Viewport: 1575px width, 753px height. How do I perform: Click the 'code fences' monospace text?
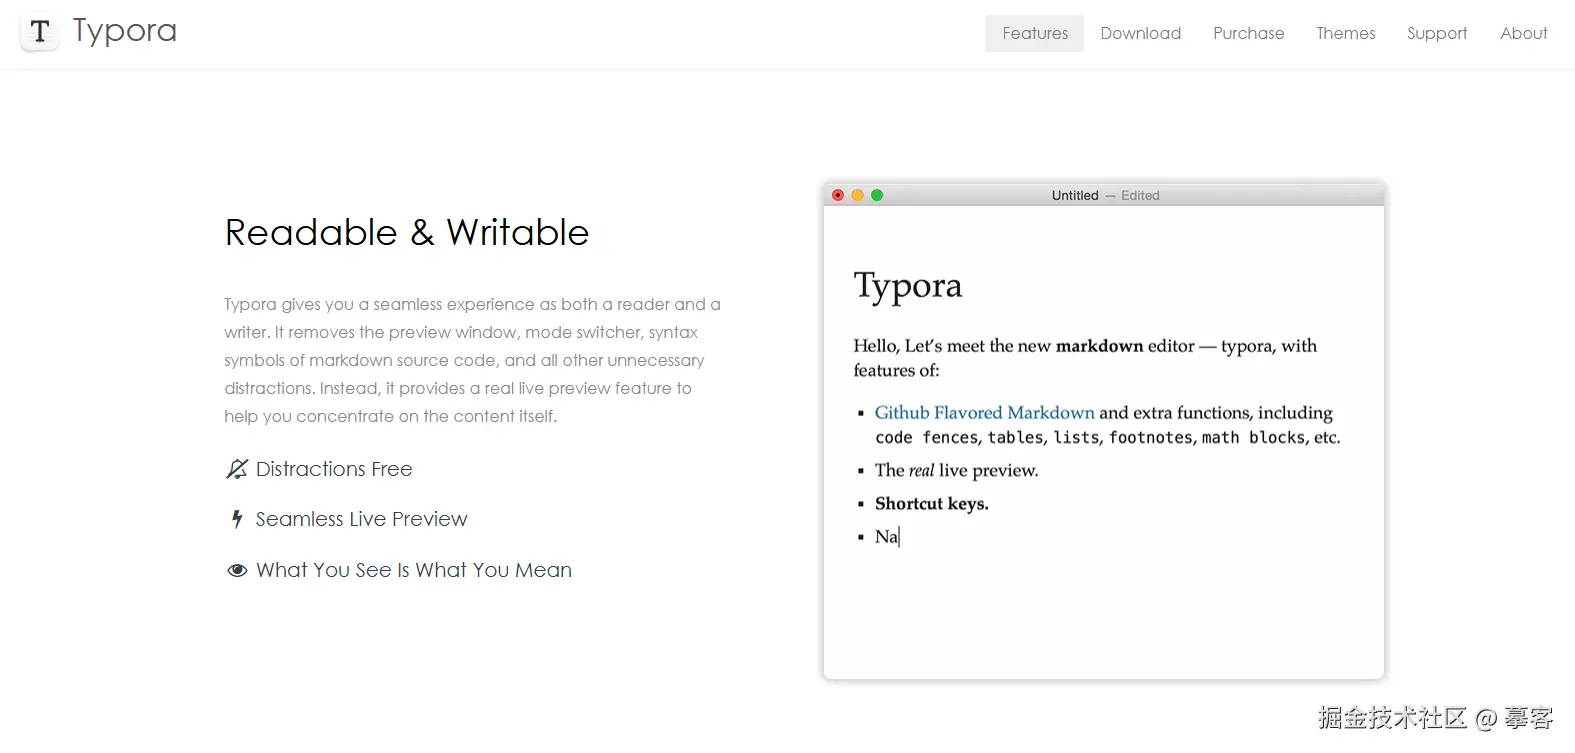pyautogui.click(x=927, y=437)
